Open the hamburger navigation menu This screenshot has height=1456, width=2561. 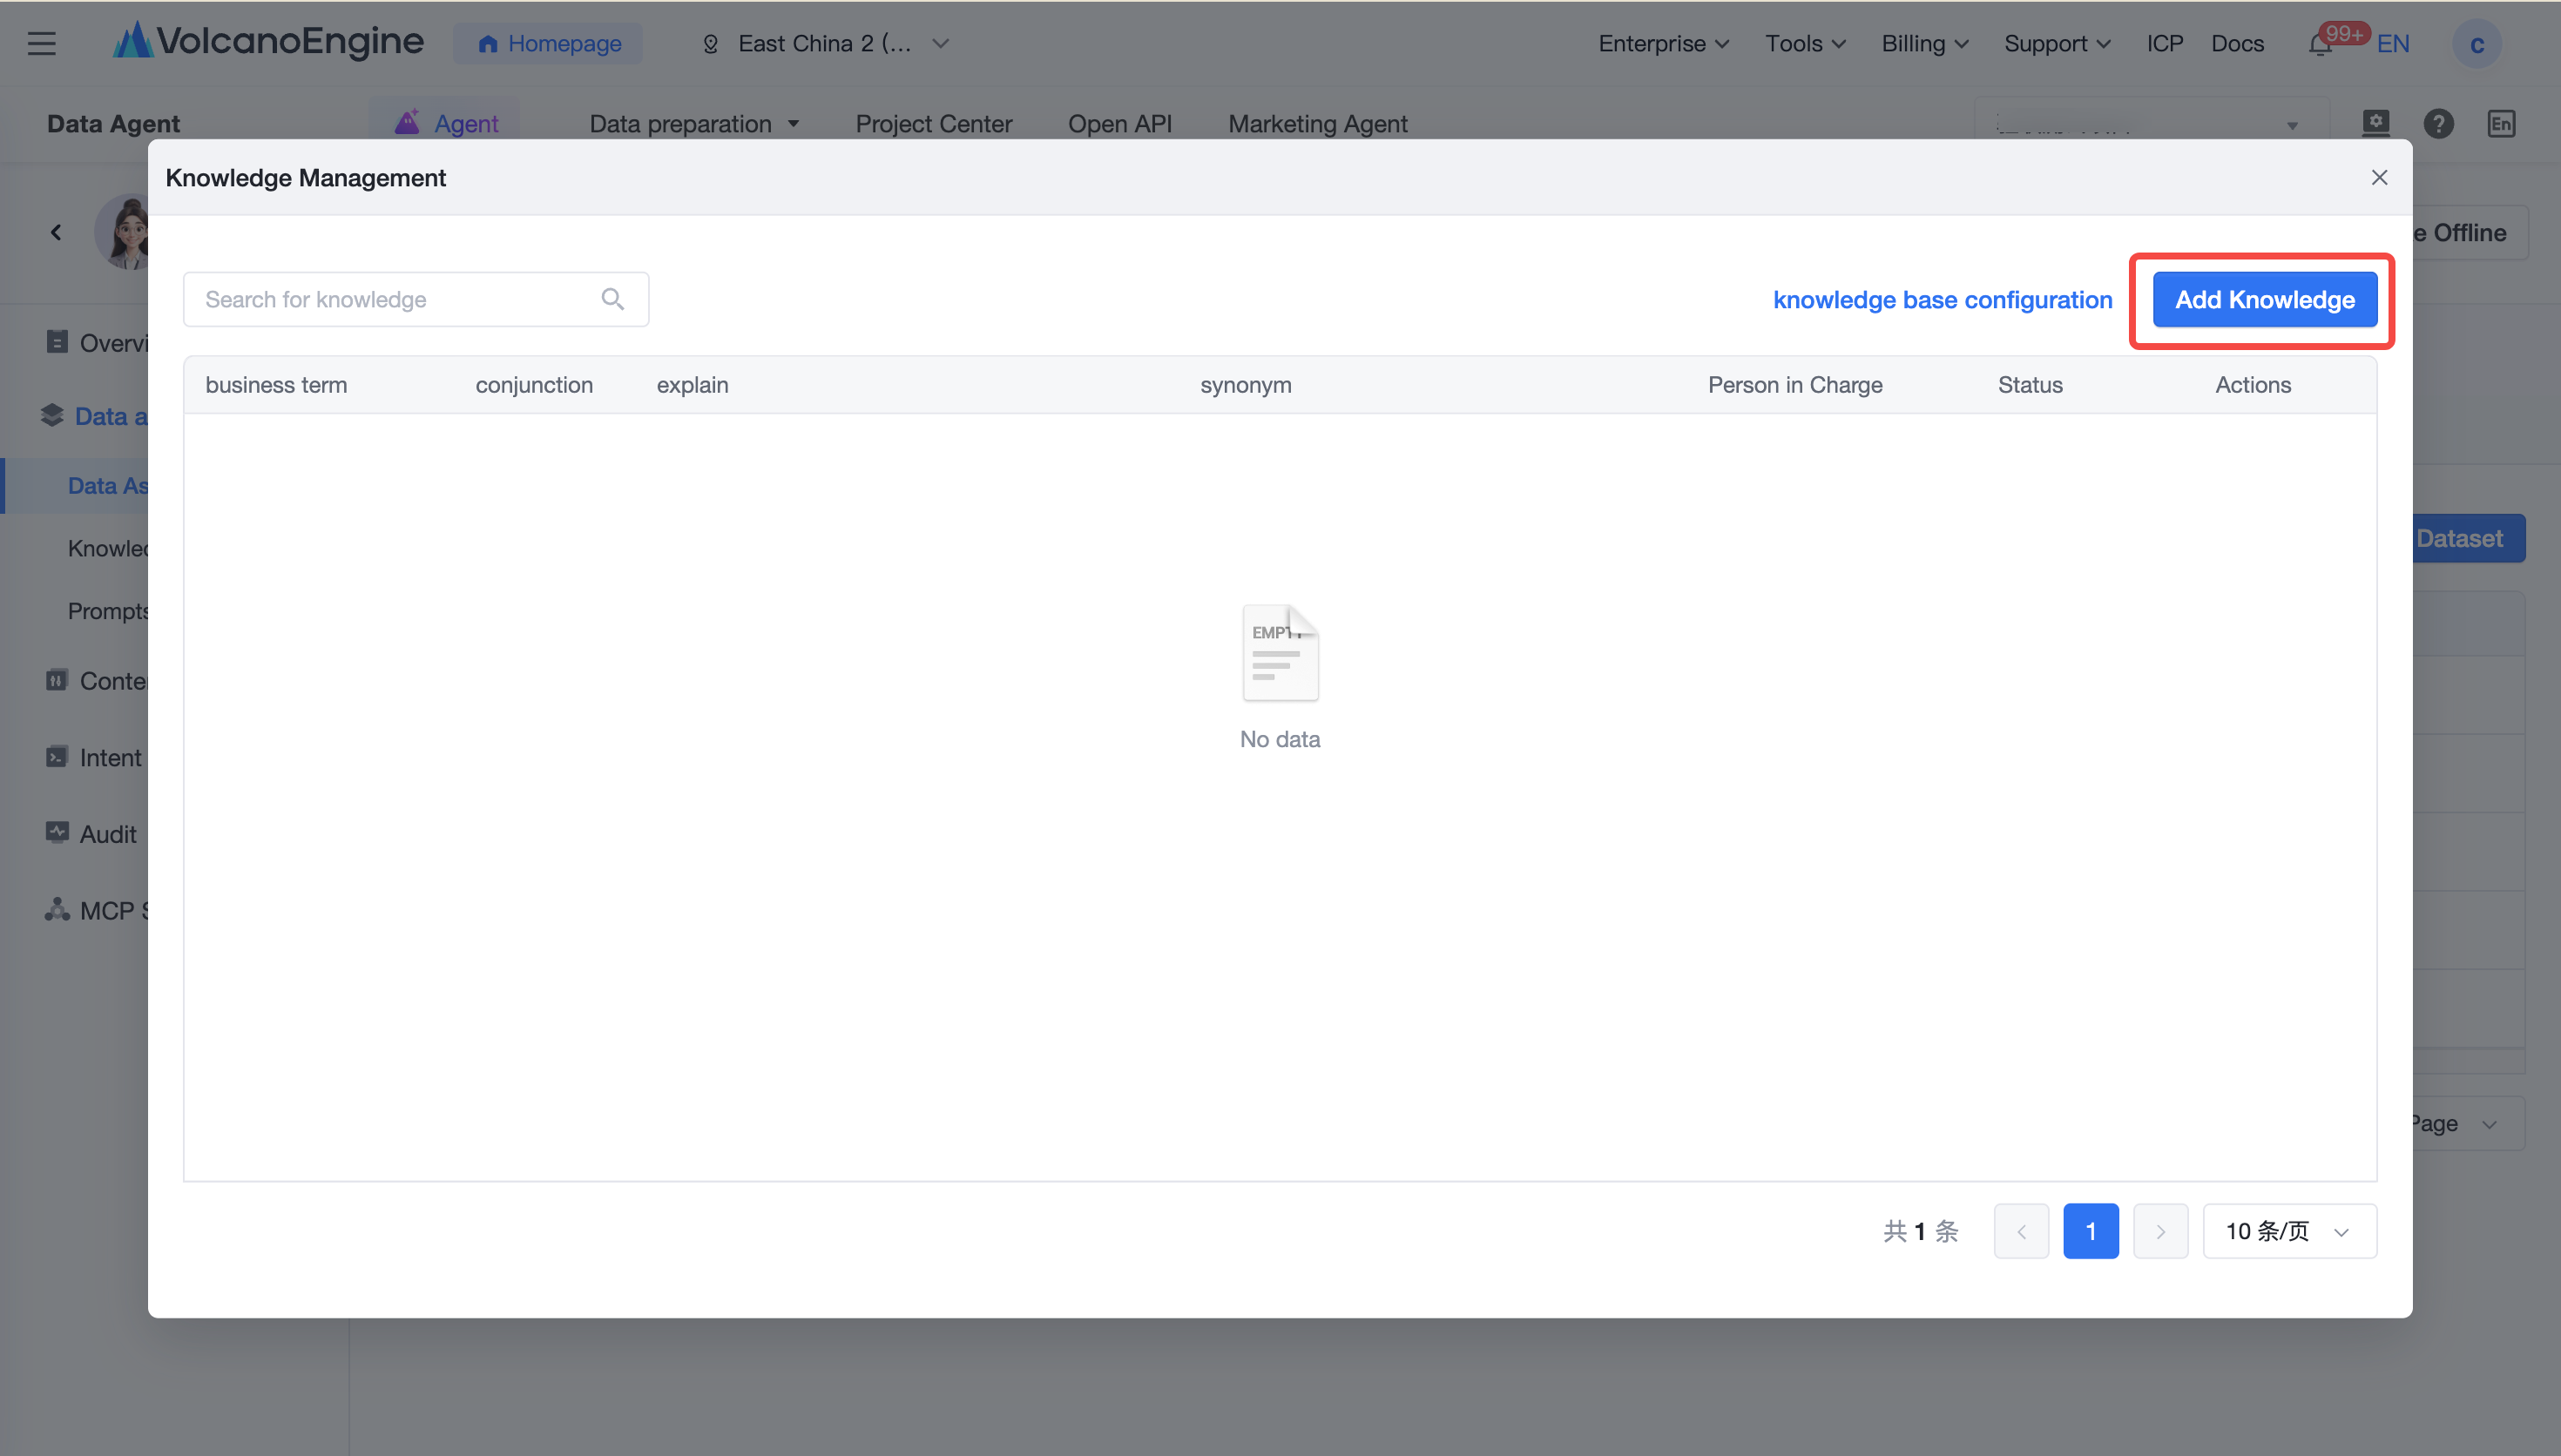point(41,43)
